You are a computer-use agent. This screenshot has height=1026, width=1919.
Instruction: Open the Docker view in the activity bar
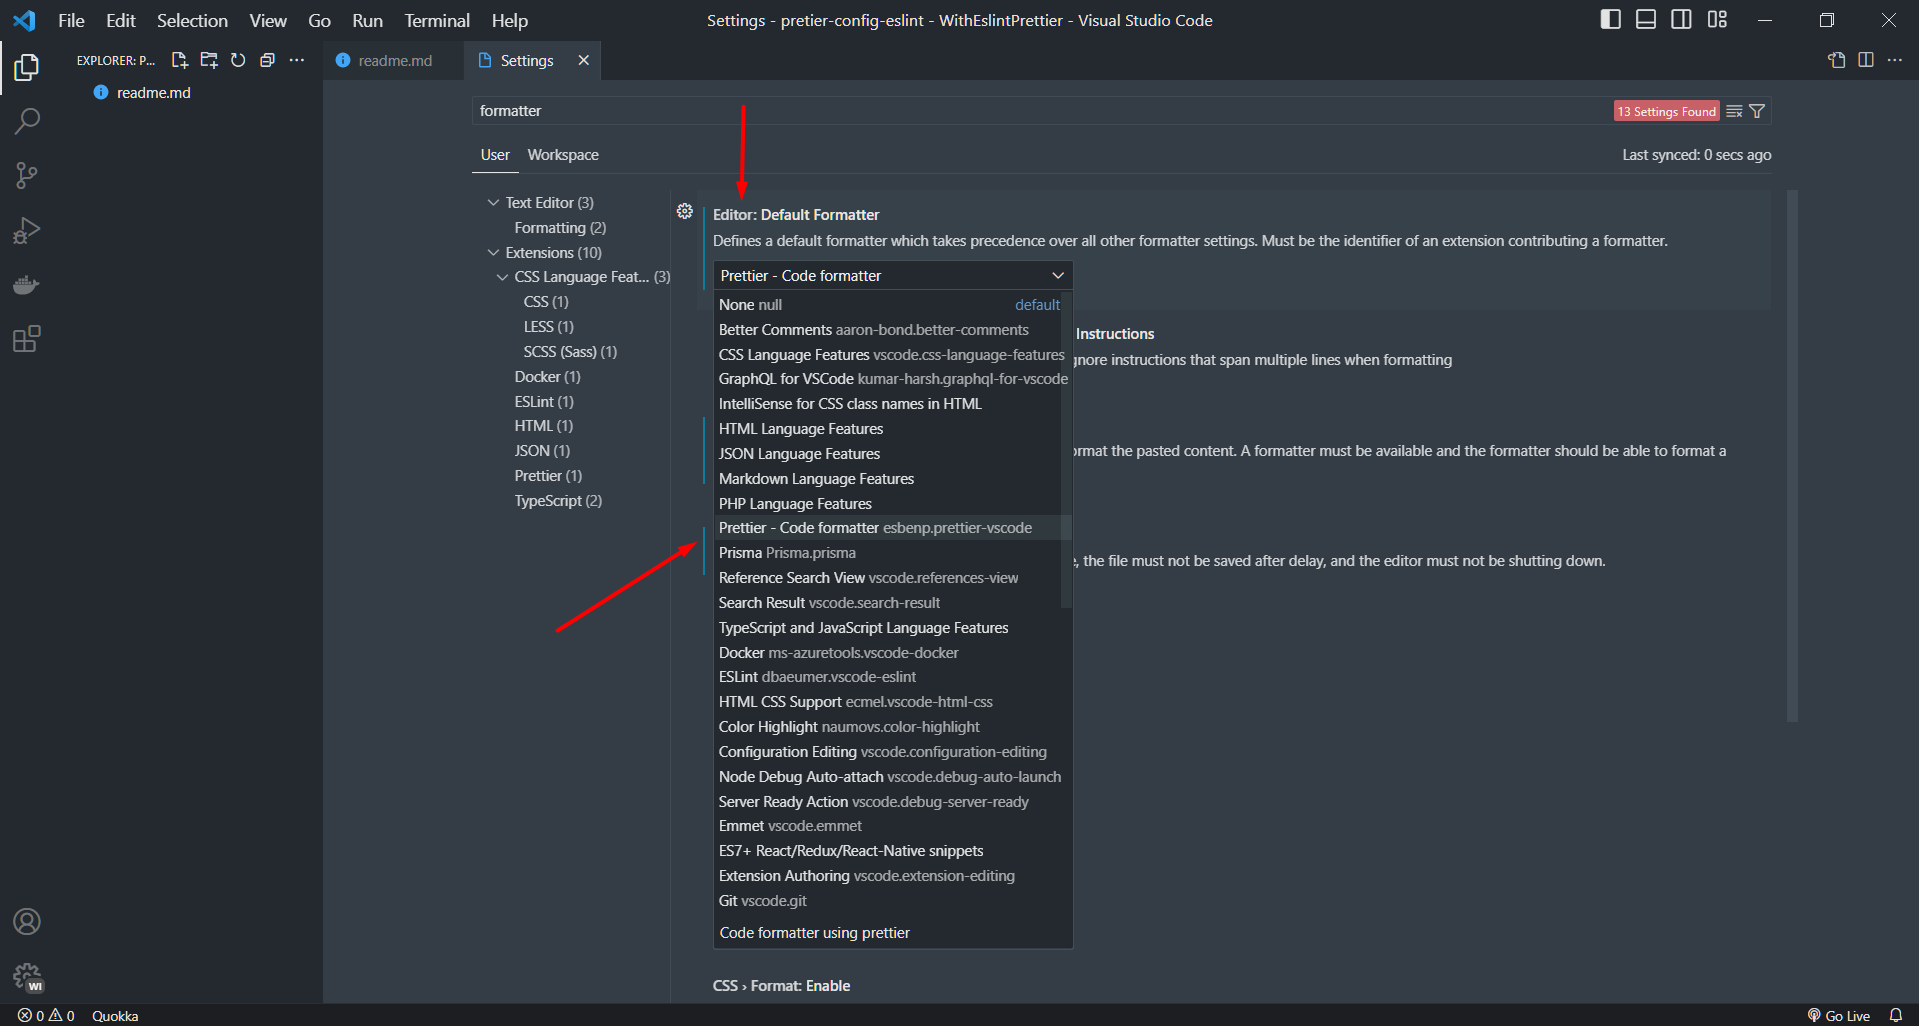(x=27, y=285)
